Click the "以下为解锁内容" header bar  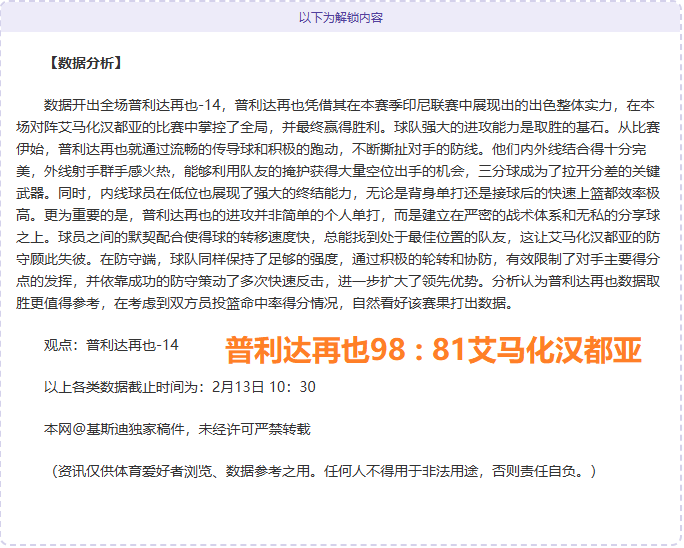[341, 17]
